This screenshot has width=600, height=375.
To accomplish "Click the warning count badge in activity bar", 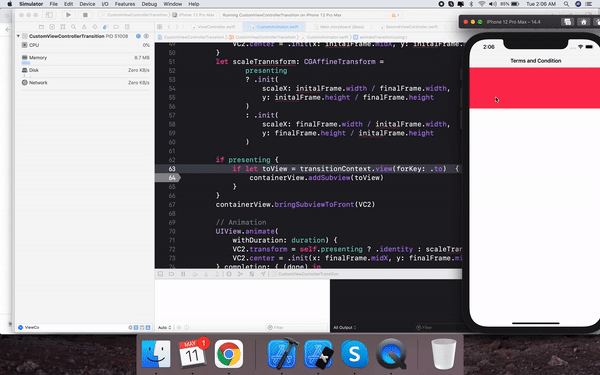I will 395,15.
